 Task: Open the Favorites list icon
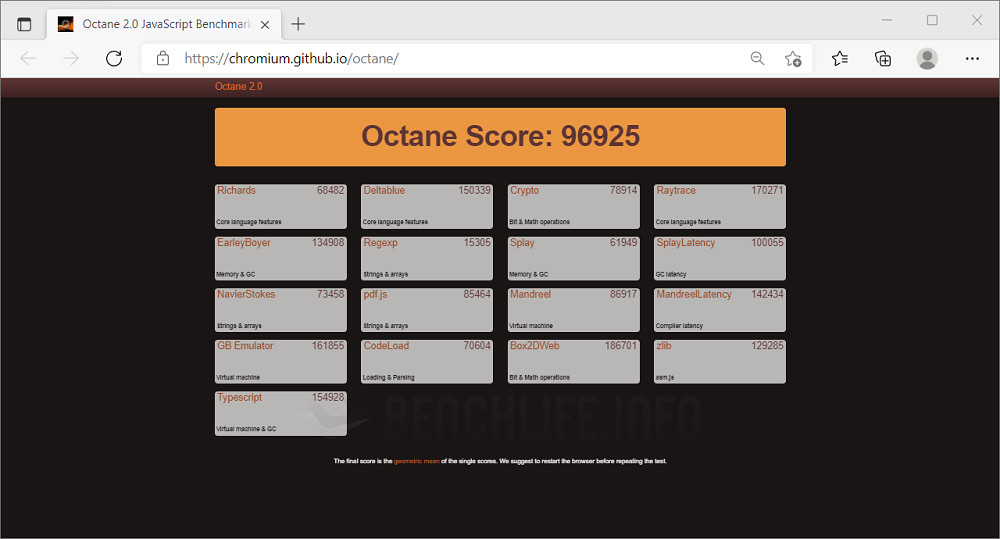(840, 58)
